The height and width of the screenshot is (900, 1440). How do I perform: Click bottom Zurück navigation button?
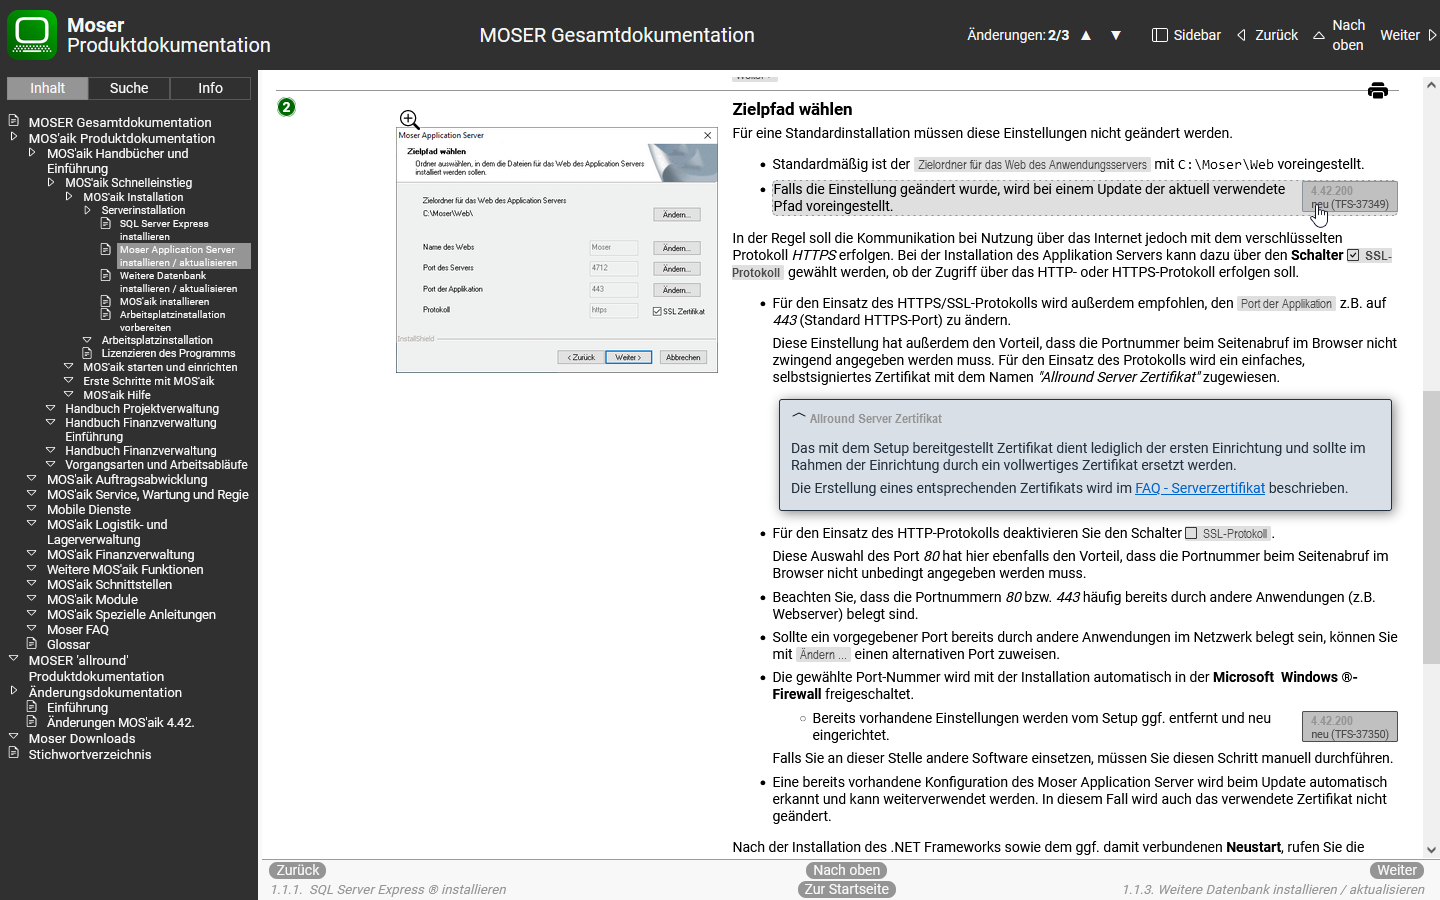[x=298, y=870]
